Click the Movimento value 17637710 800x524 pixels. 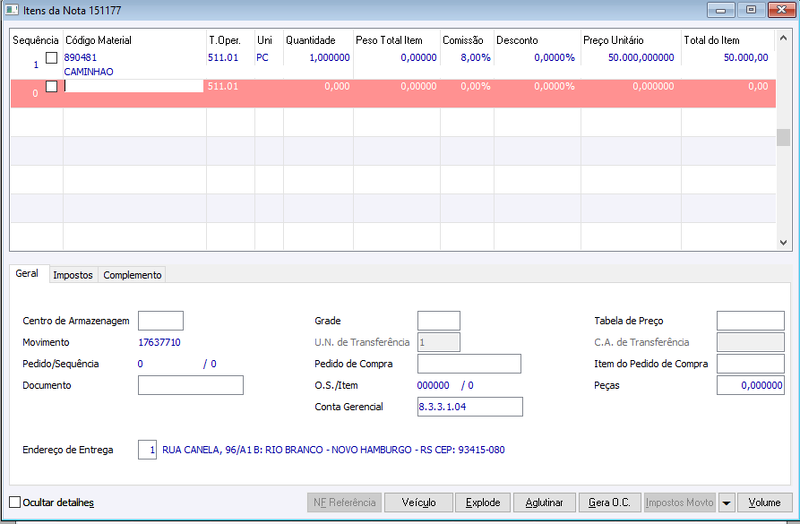click(160, 342)
